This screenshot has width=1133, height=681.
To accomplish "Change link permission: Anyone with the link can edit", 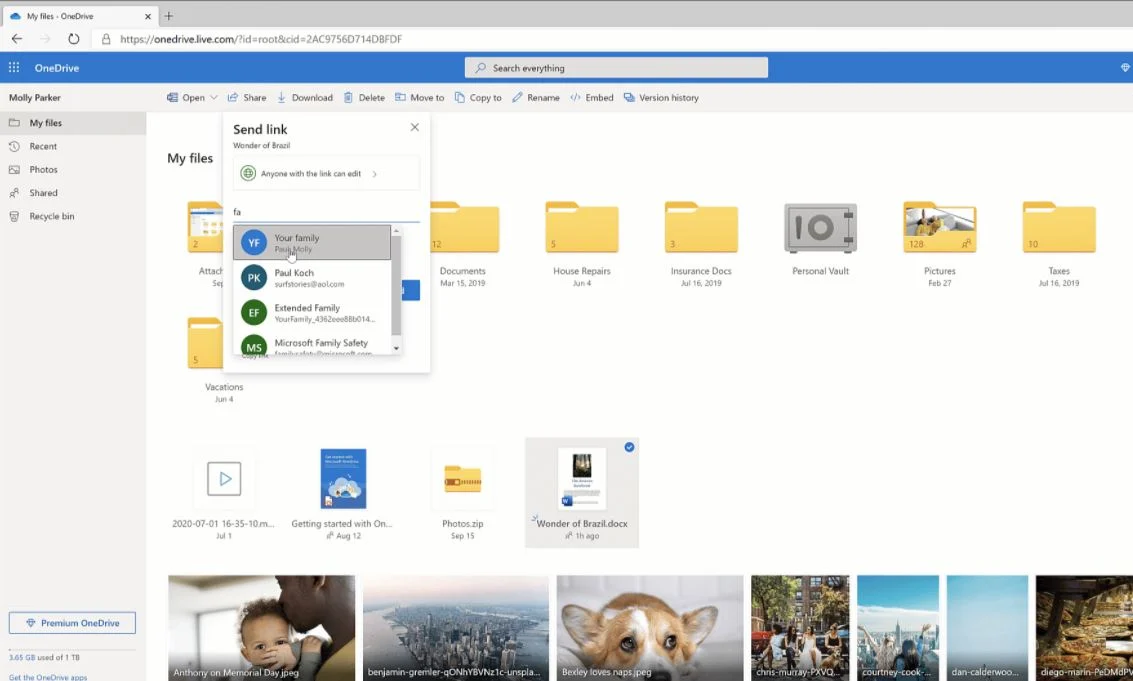I will click(327, 174).
